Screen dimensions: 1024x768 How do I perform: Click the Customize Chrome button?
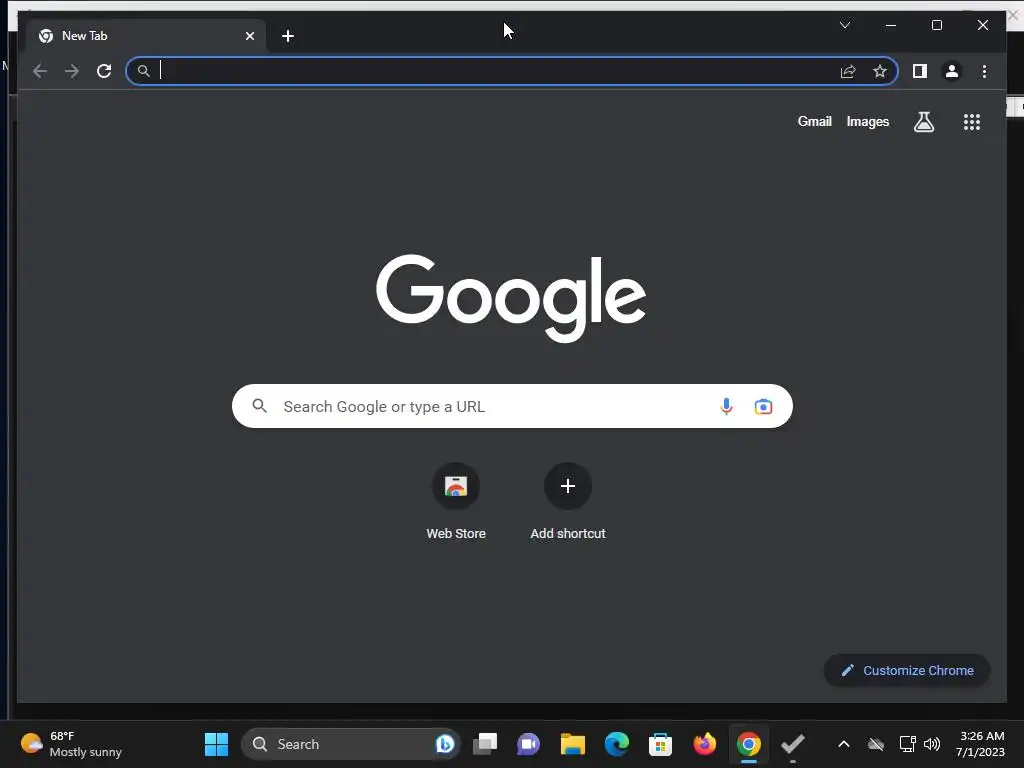[907, 670]
